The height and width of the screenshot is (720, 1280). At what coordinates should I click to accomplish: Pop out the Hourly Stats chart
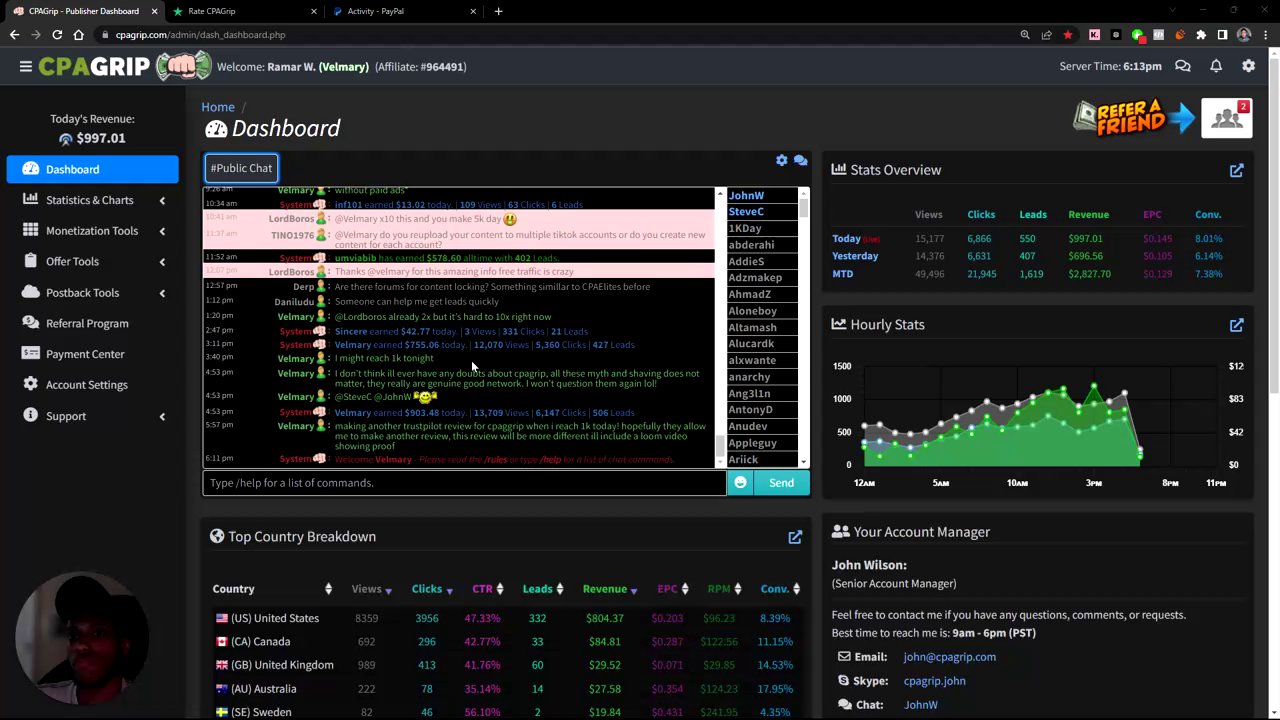pos(1237,325)
